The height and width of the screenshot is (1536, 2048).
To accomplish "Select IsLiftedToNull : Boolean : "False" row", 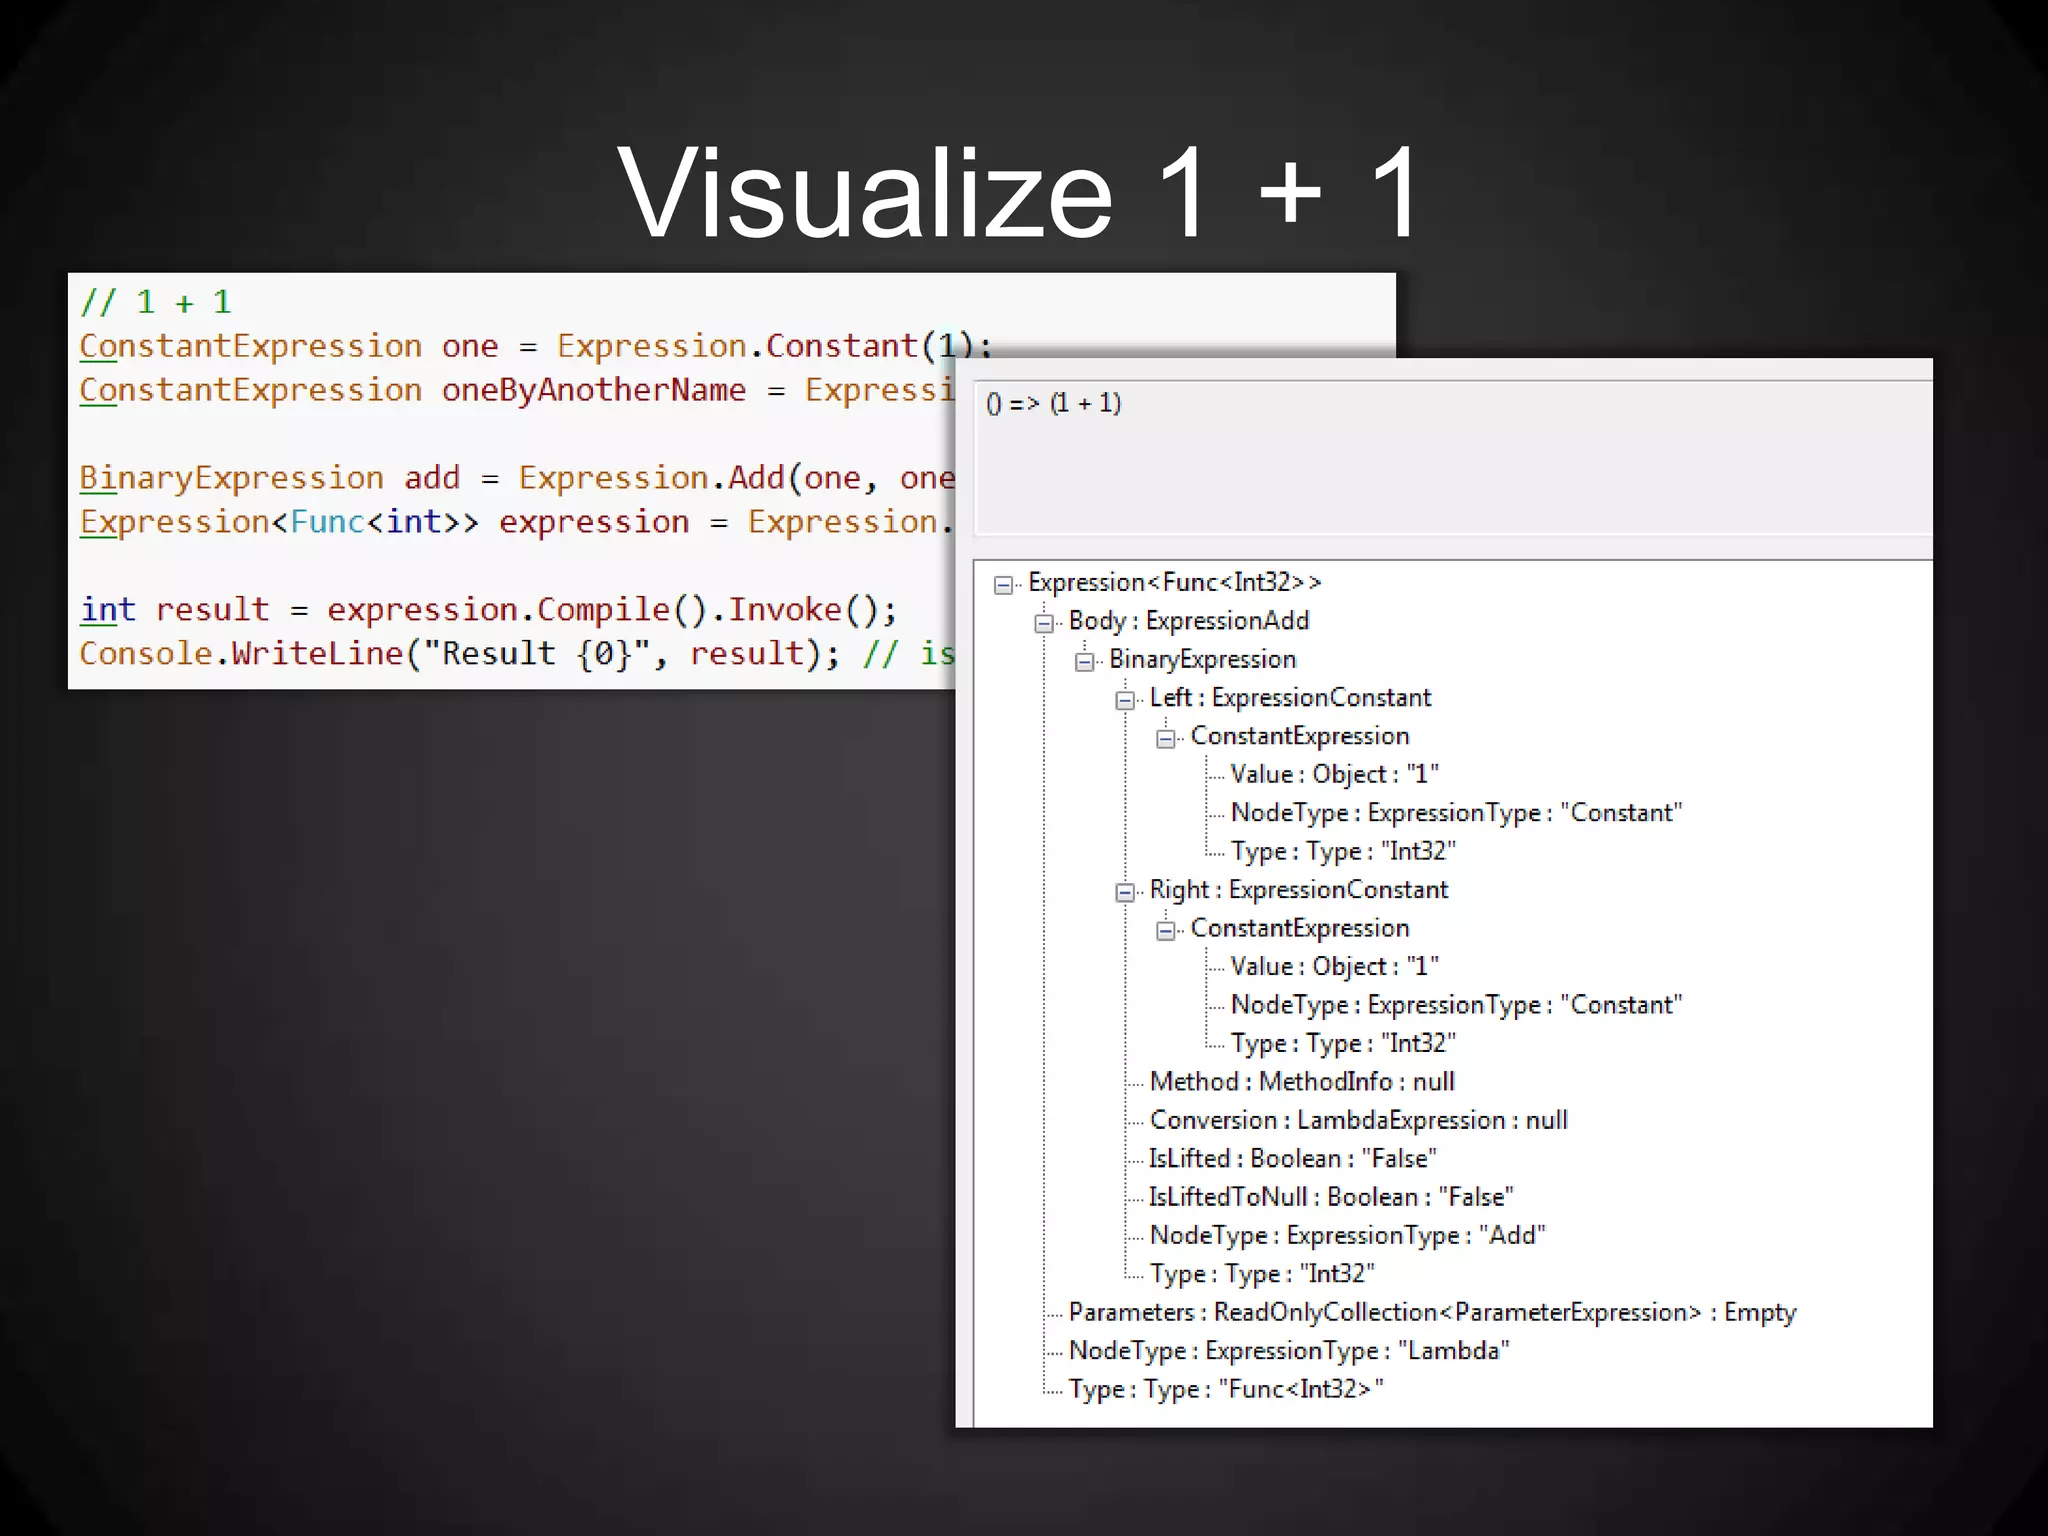I will [1331, 1197].
